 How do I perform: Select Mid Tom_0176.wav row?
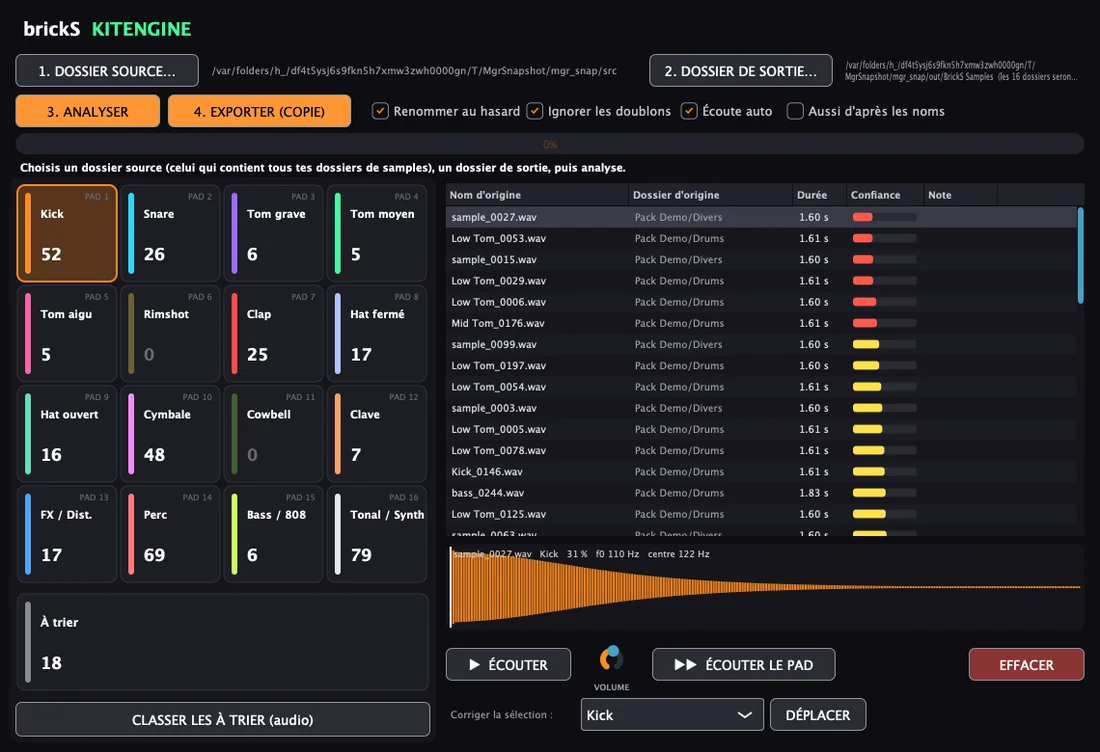[x=761, y=323]
